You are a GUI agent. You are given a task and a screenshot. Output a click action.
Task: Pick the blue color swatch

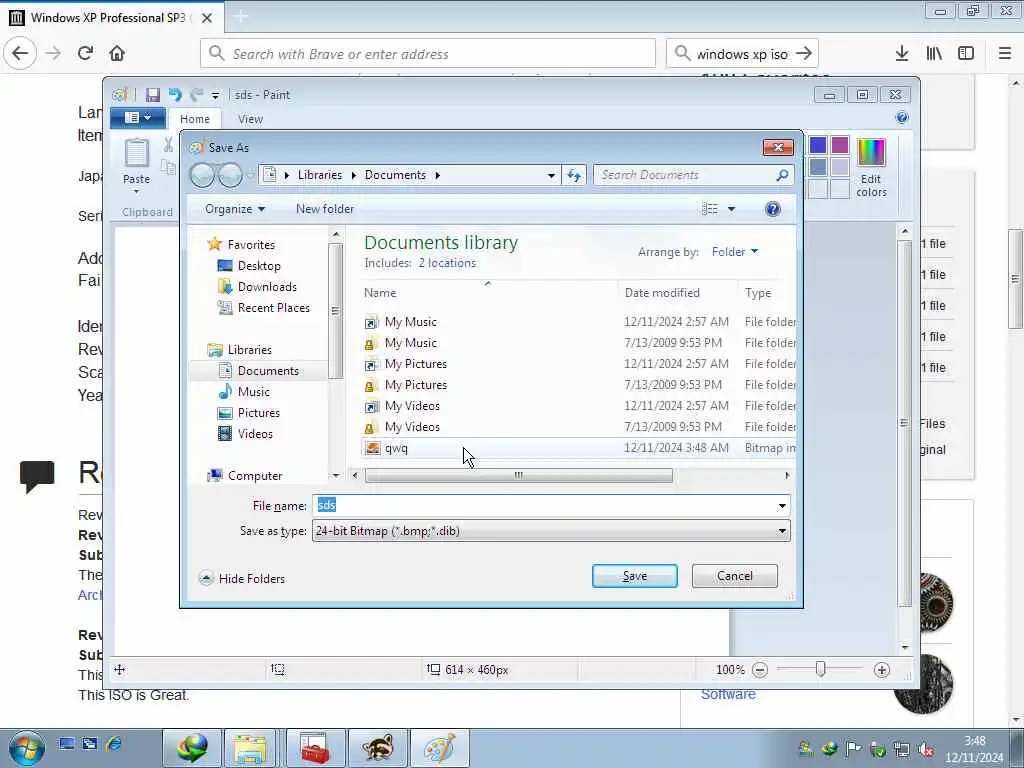tap(818, 145)
